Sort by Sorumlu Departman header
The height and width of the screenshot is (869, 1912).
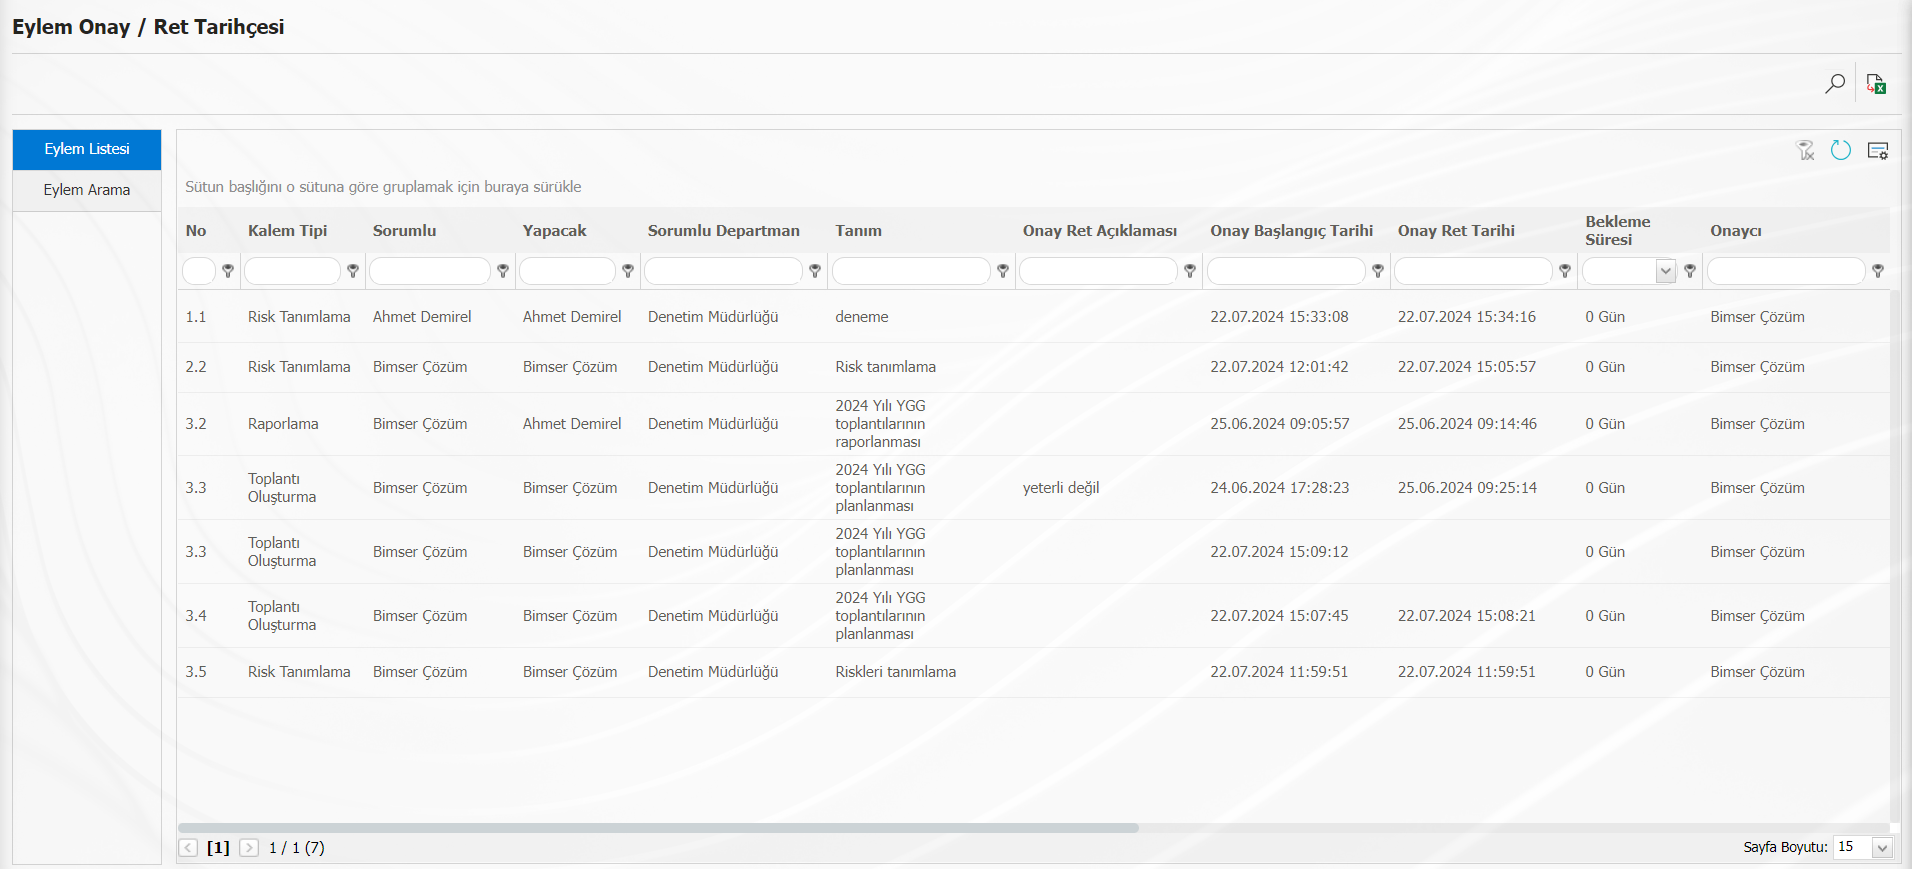[x=724, y=231]
